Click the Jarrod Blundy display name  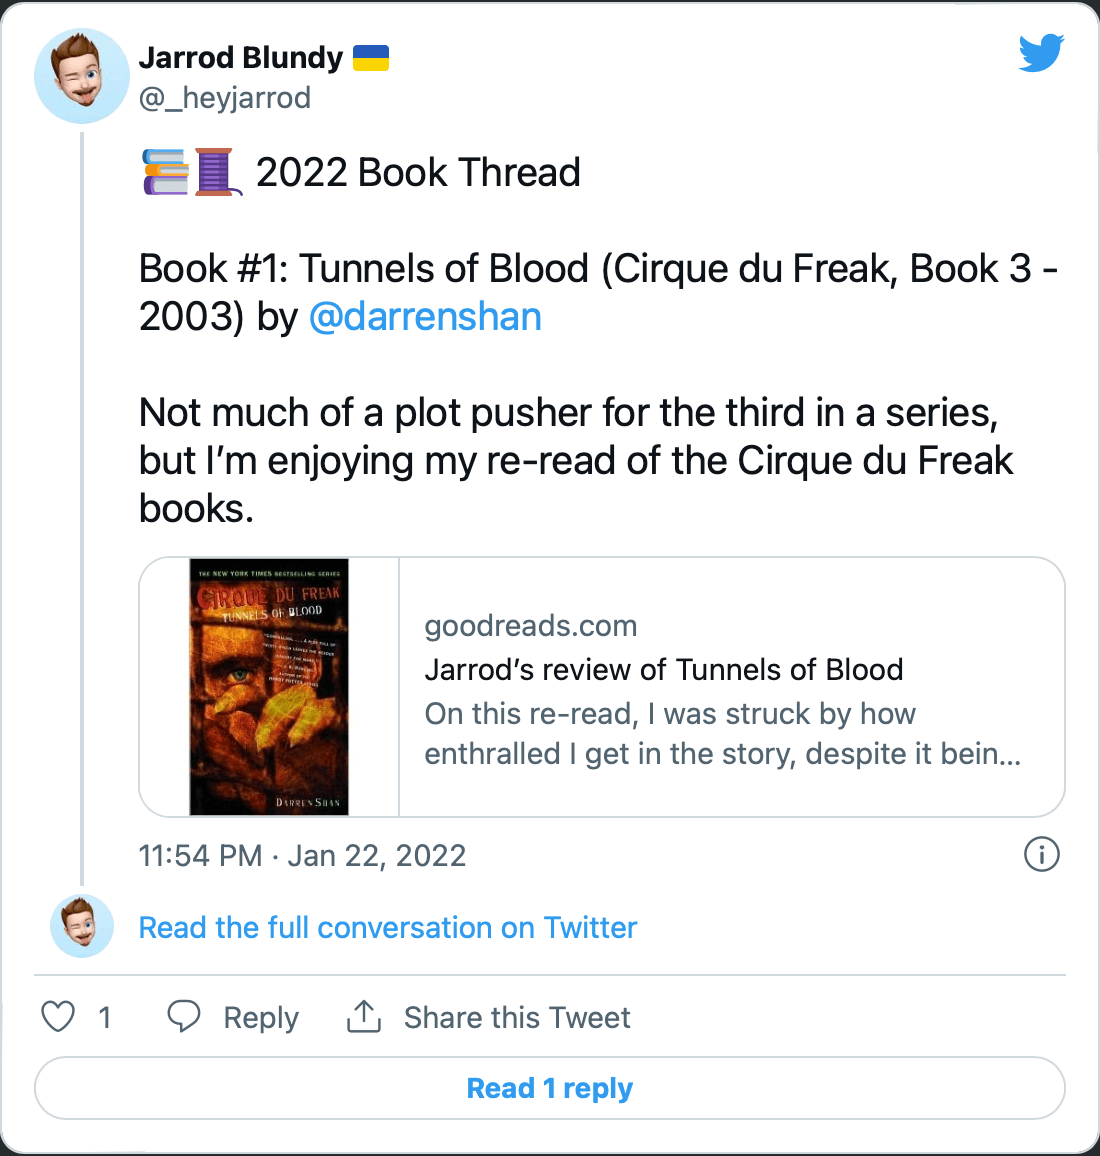(241, 58)
